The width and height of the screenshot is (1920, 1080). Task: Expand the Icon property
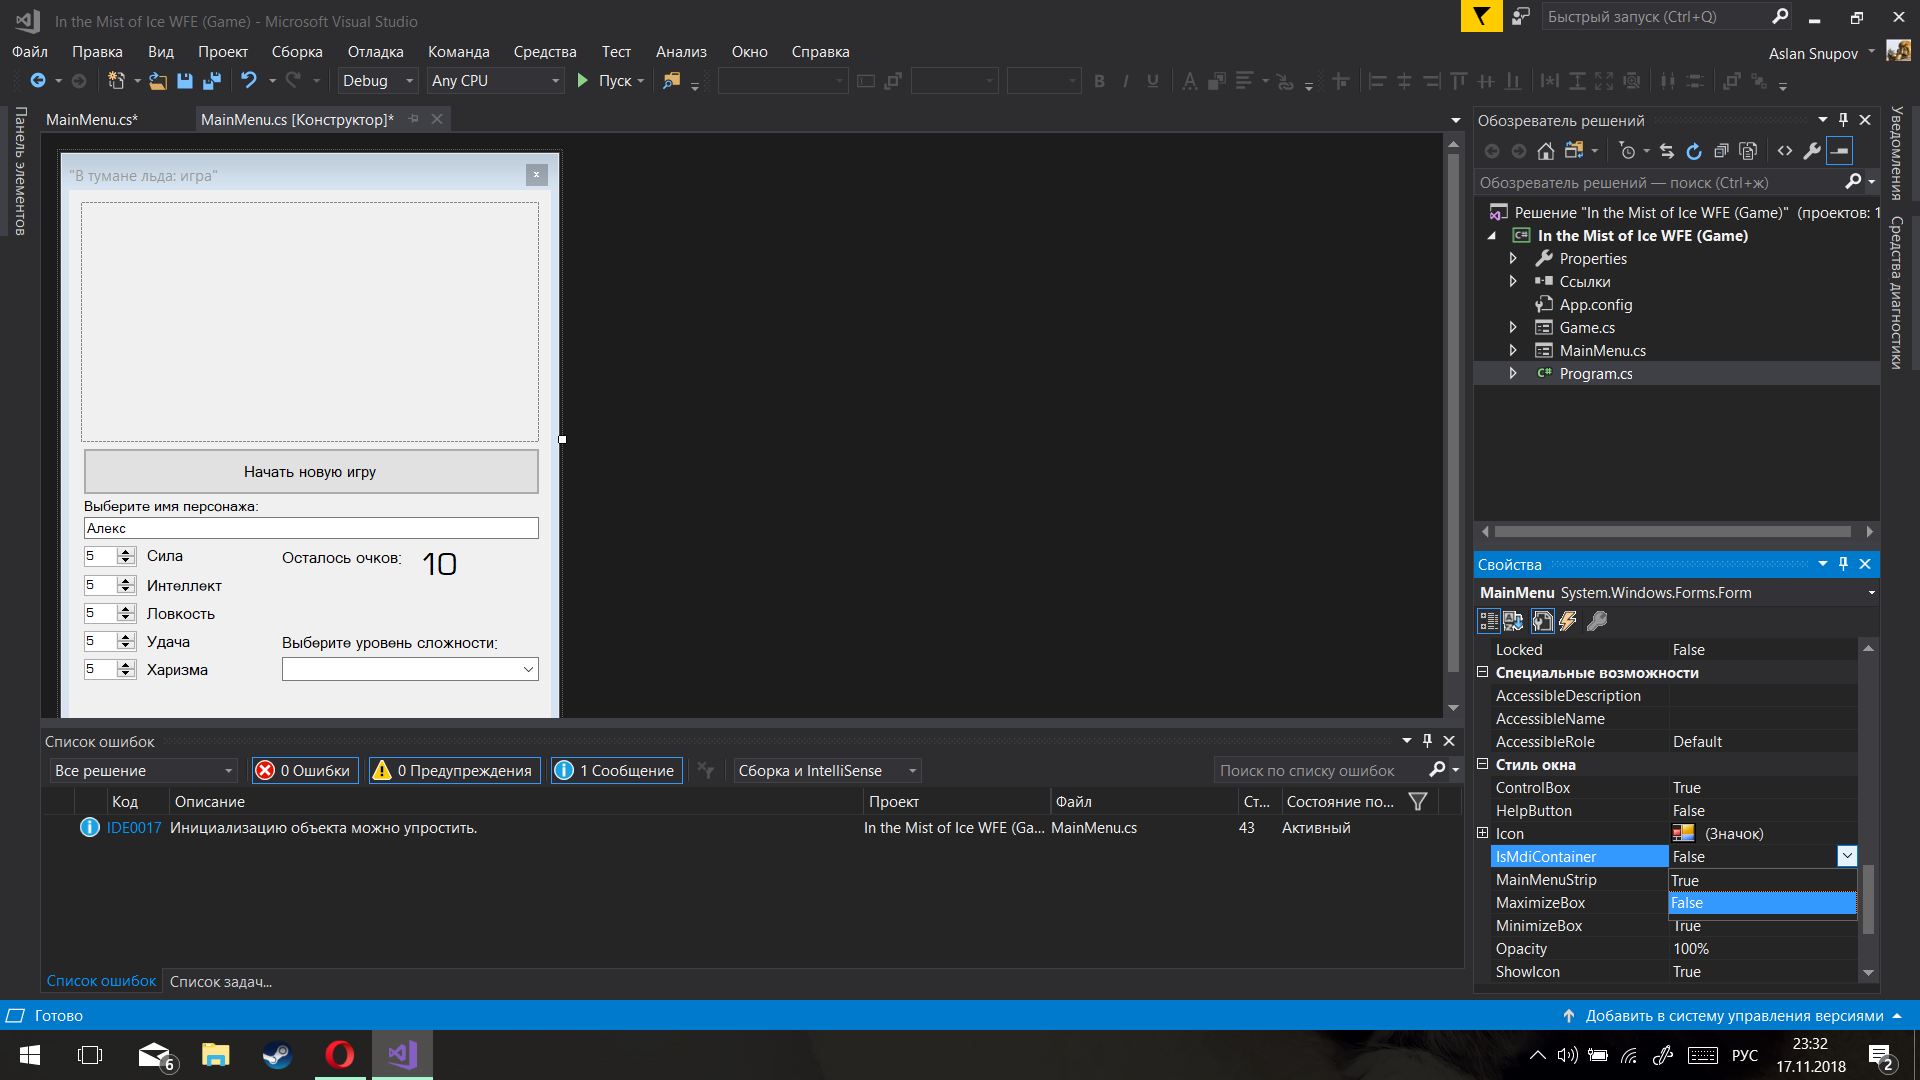(1483, 833)
